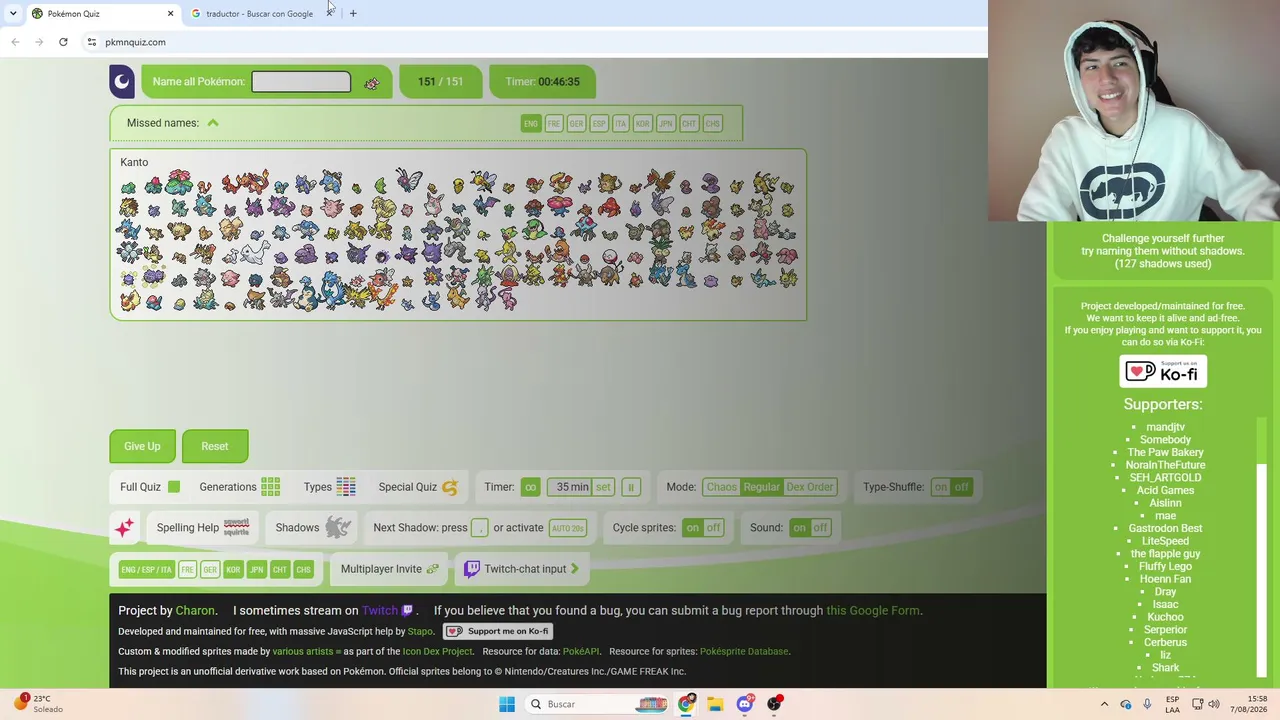The image size is (1280, 720).
Task: Click the Twitch logo for chat input
Action: pyautogui.click(x=472, y=569)
